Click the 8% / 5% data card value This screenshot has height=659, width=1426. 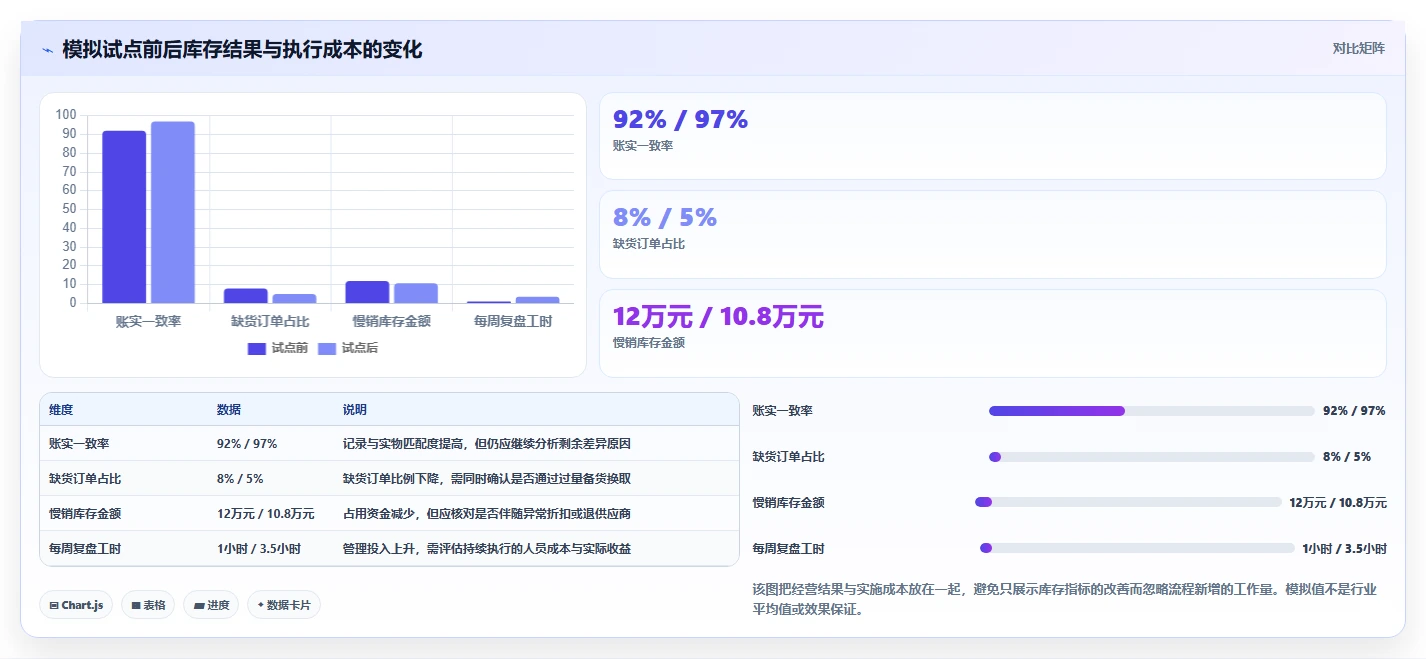point(665,218)
